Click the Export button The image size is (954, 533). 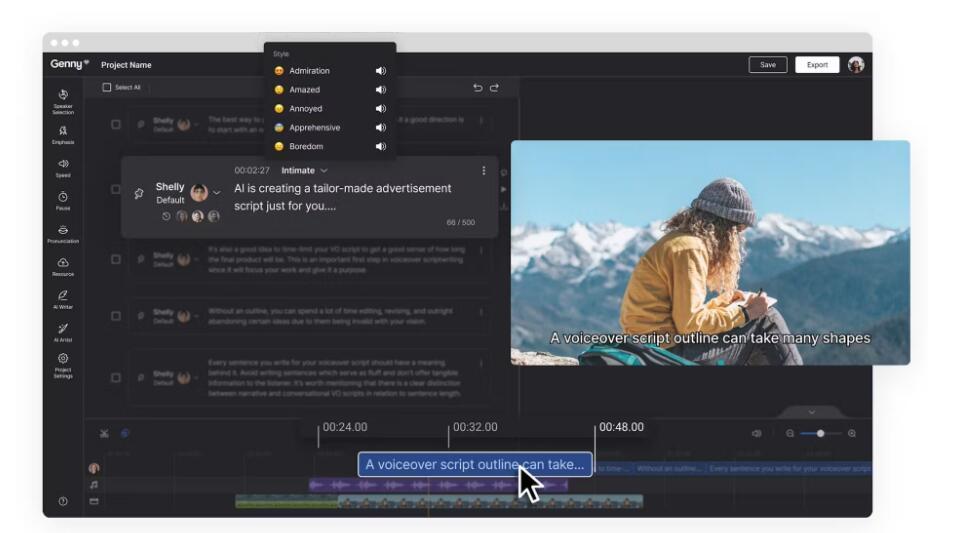[817, 64]
